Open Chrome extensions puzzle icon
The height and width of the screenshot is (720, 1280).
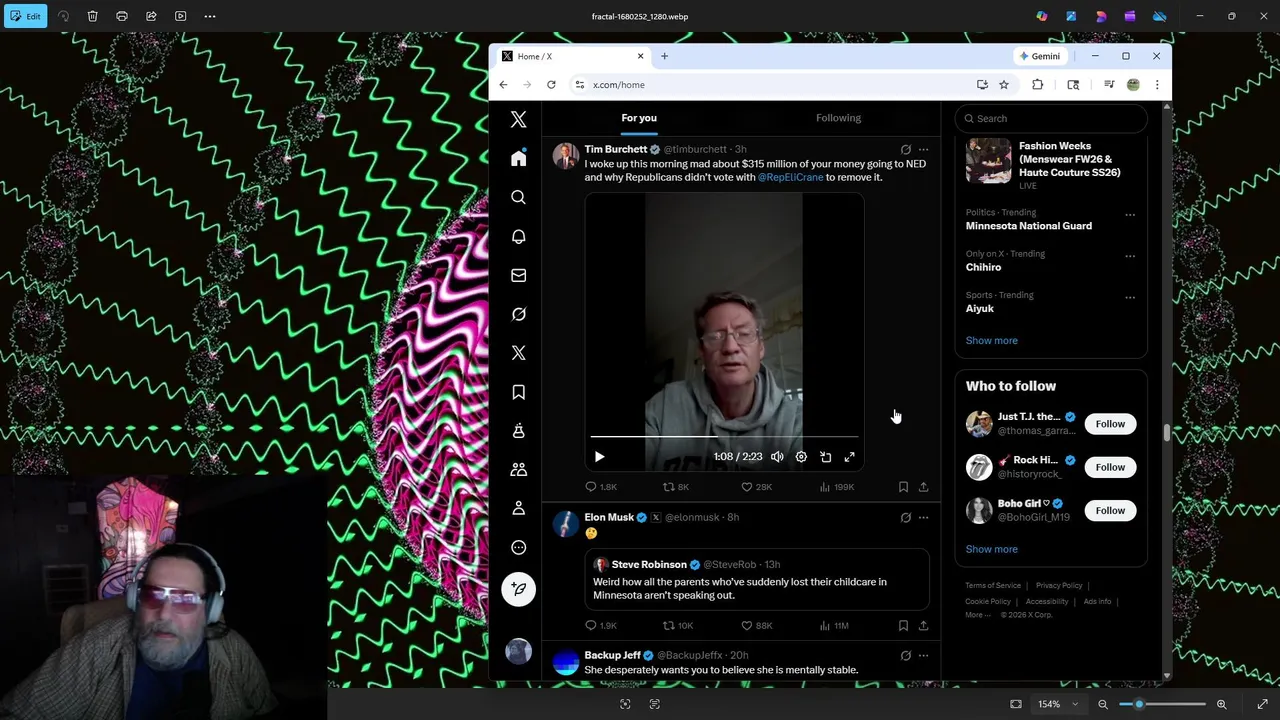pyautogui.click(x=1037, y=85)
